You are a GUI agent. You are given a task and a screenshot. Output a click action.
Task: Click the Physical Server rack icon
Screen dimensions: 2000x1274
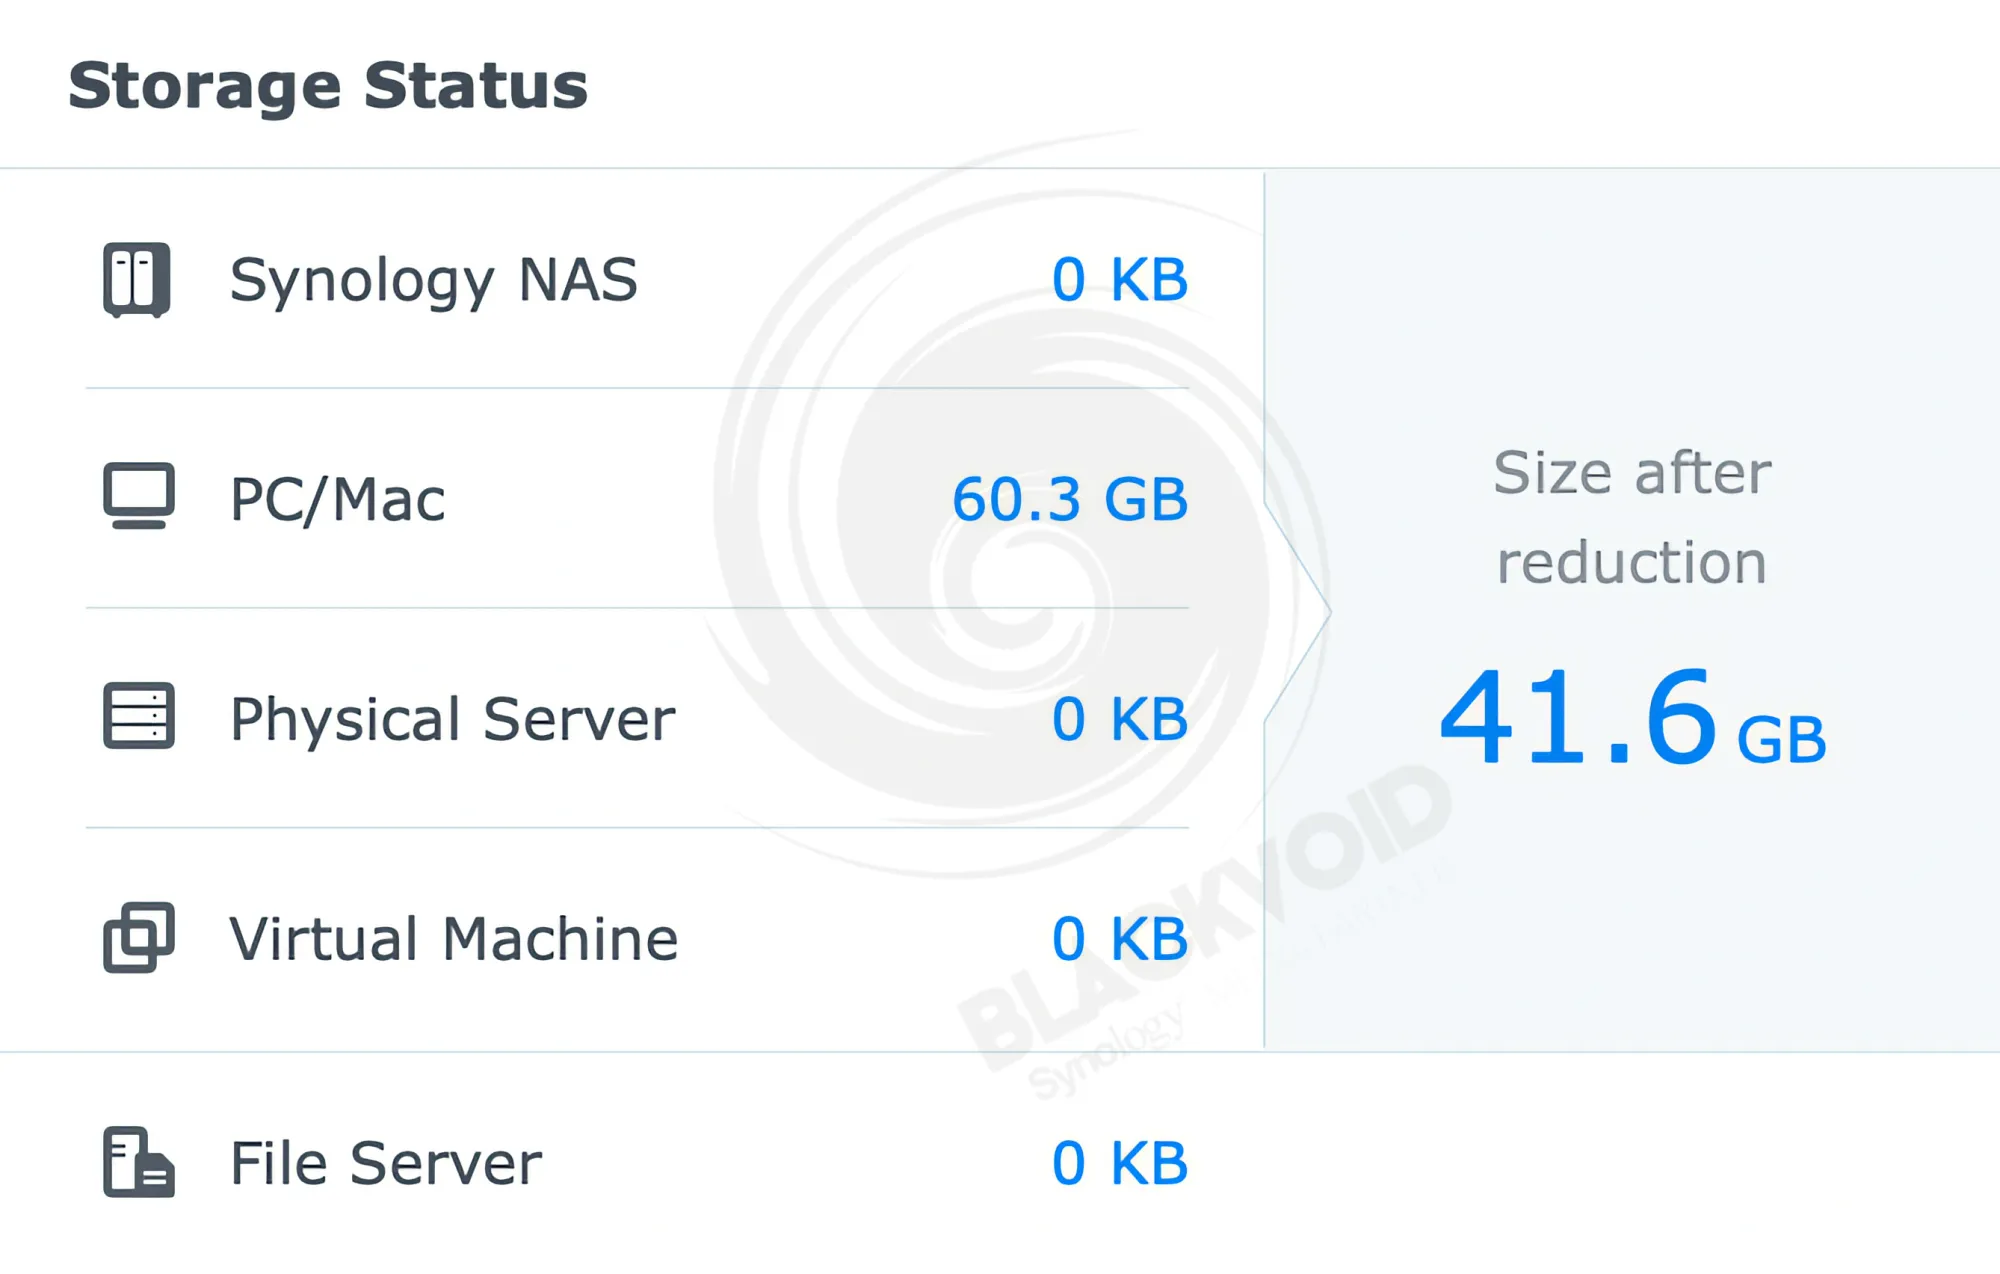[x=139, y=716]
